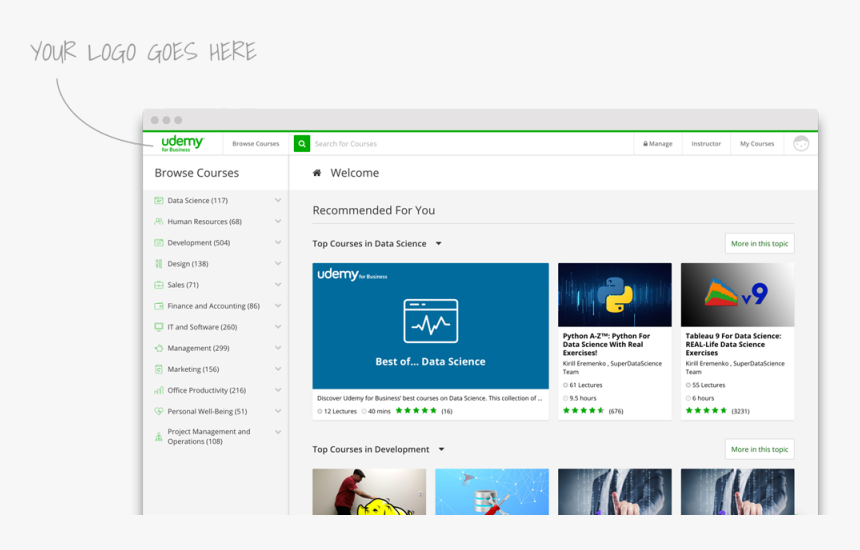Viewport: 860px width, 550px height.
Task: Click the Data Science category icon
Action: pyautogui.click(x=159, y=200)
